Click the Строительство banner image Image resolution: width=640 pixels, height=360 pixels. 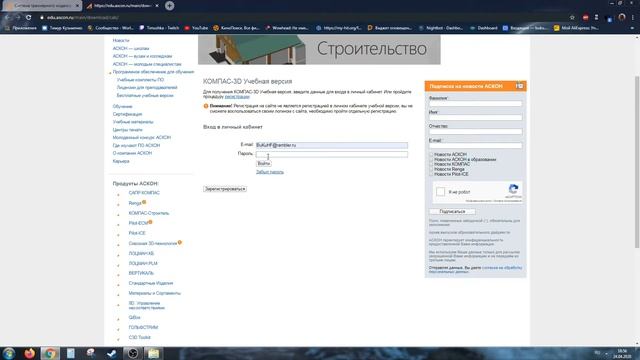[x=319, y=49]
